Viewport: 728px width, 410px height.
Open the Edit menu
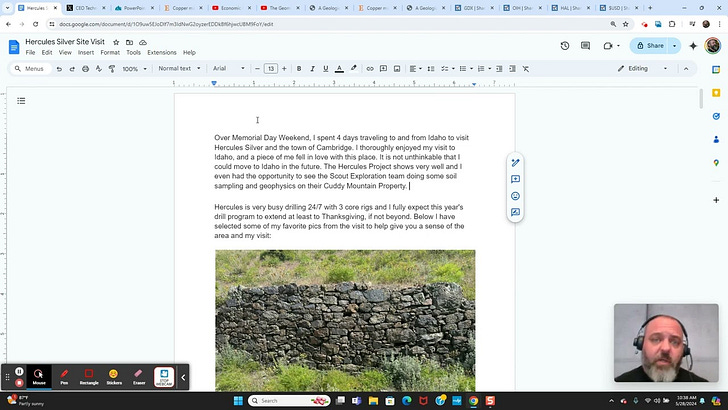click(47, 52)
